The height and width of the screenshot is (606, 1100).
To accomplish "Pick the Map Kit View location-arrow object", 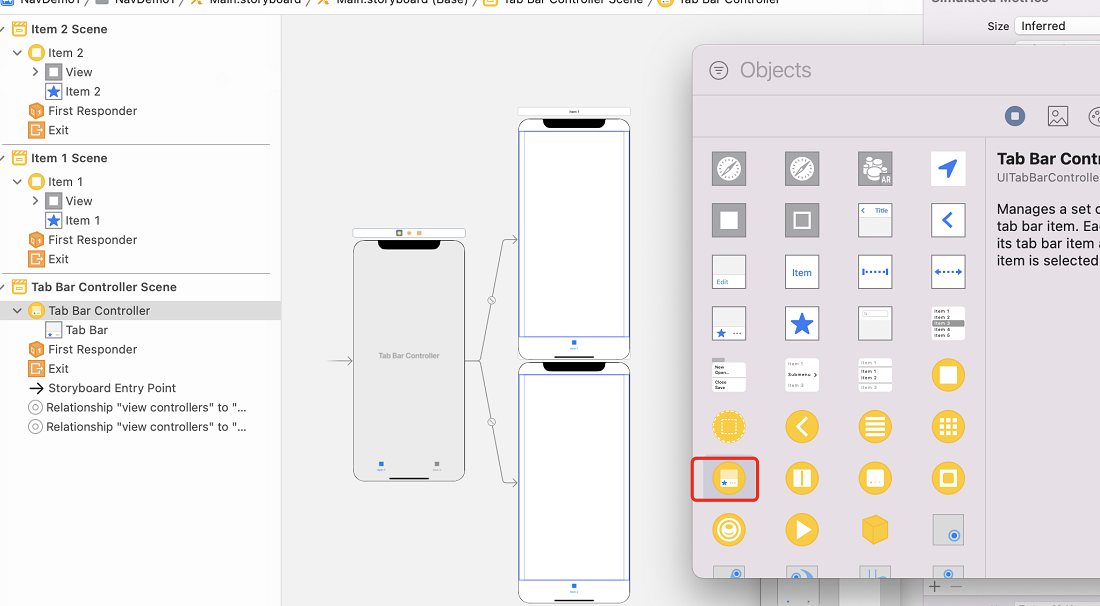I will click(x=948, y=169).
